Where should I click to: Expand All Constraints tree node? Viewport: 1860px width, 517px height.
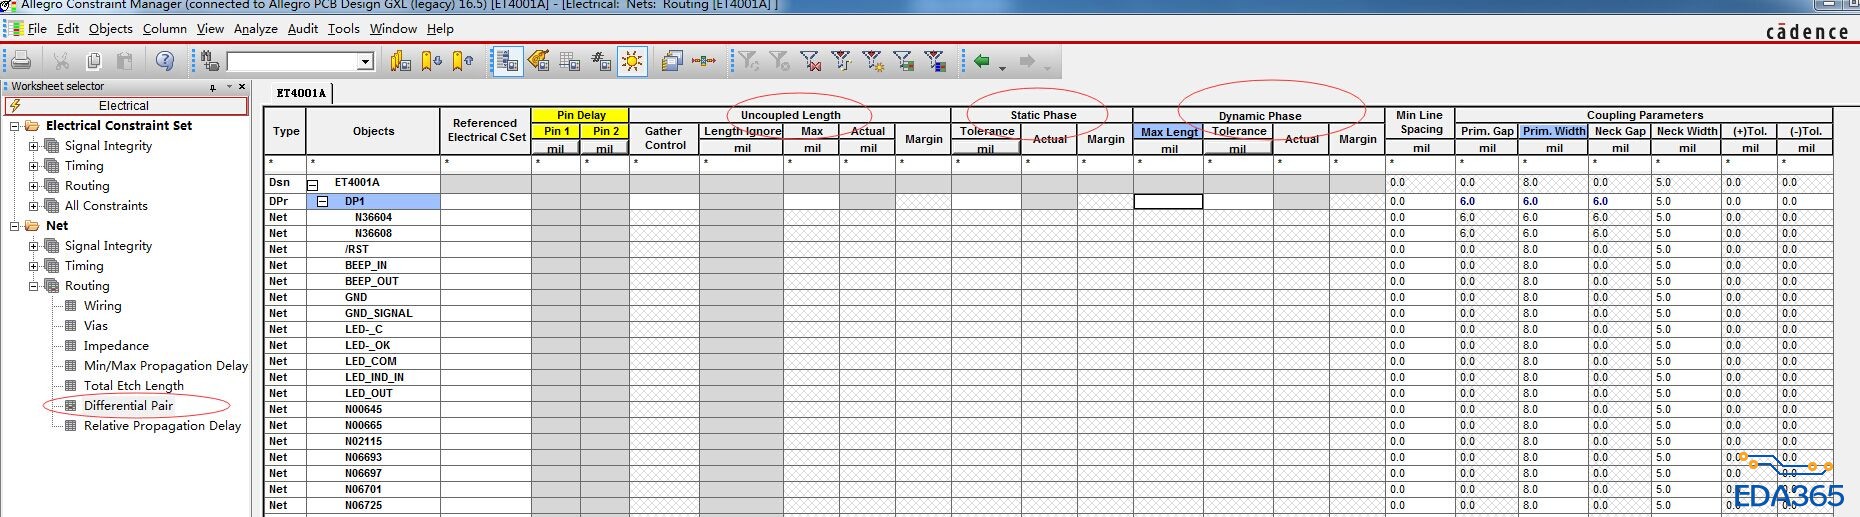pyautogui.click(x=34, y=206)
